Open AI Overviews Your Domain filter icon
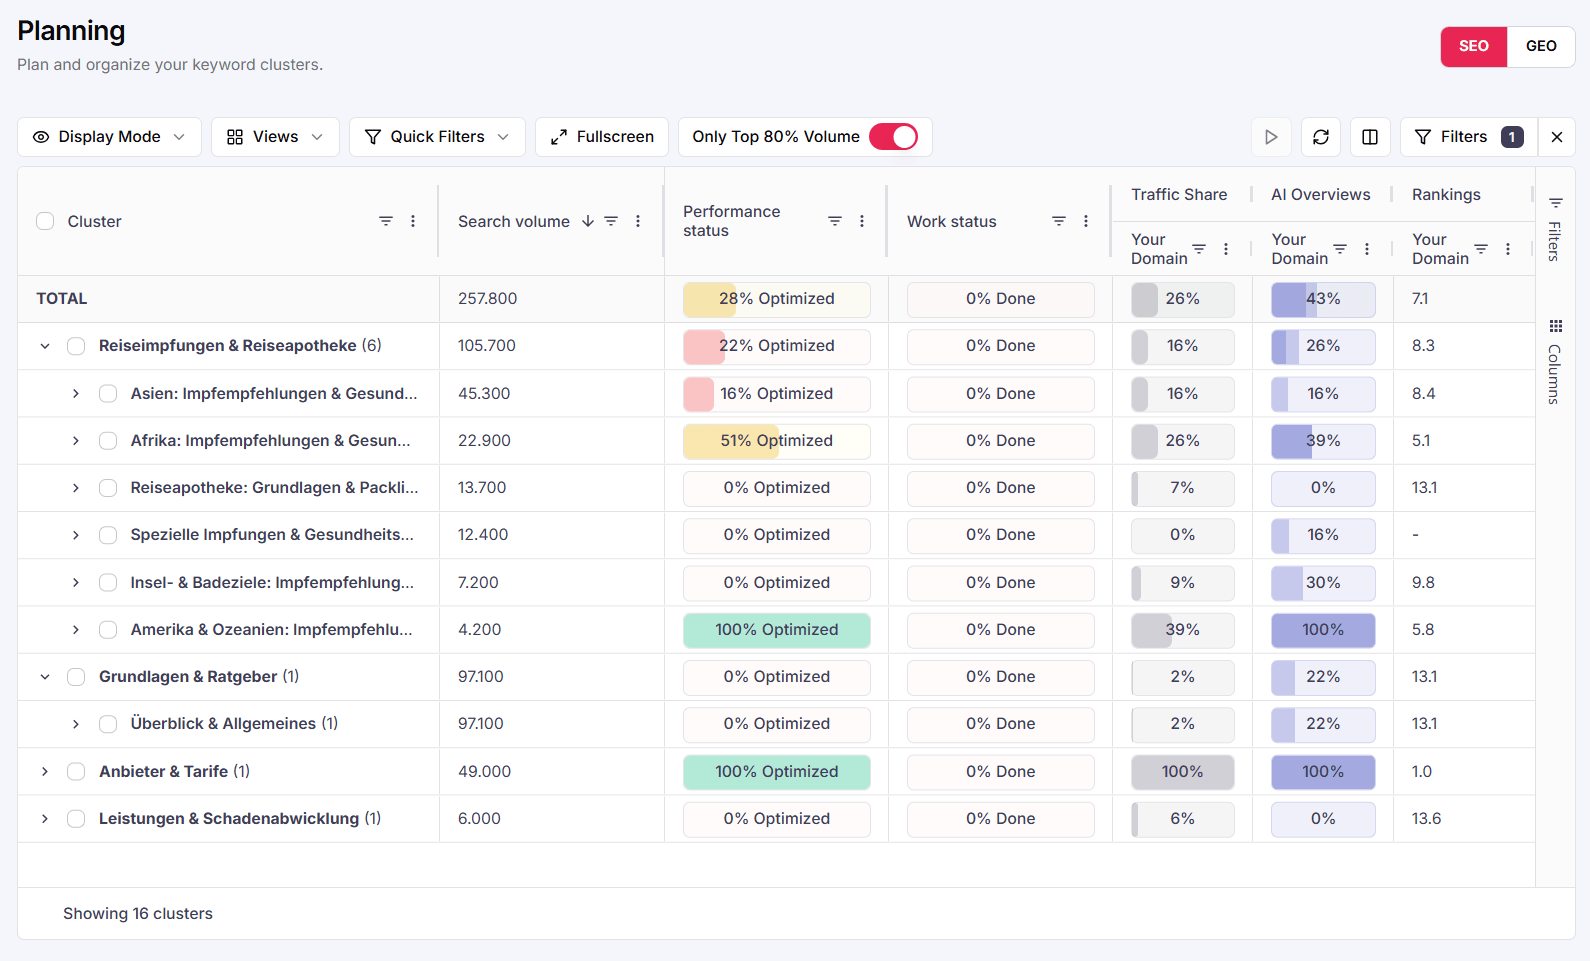 1340,249
